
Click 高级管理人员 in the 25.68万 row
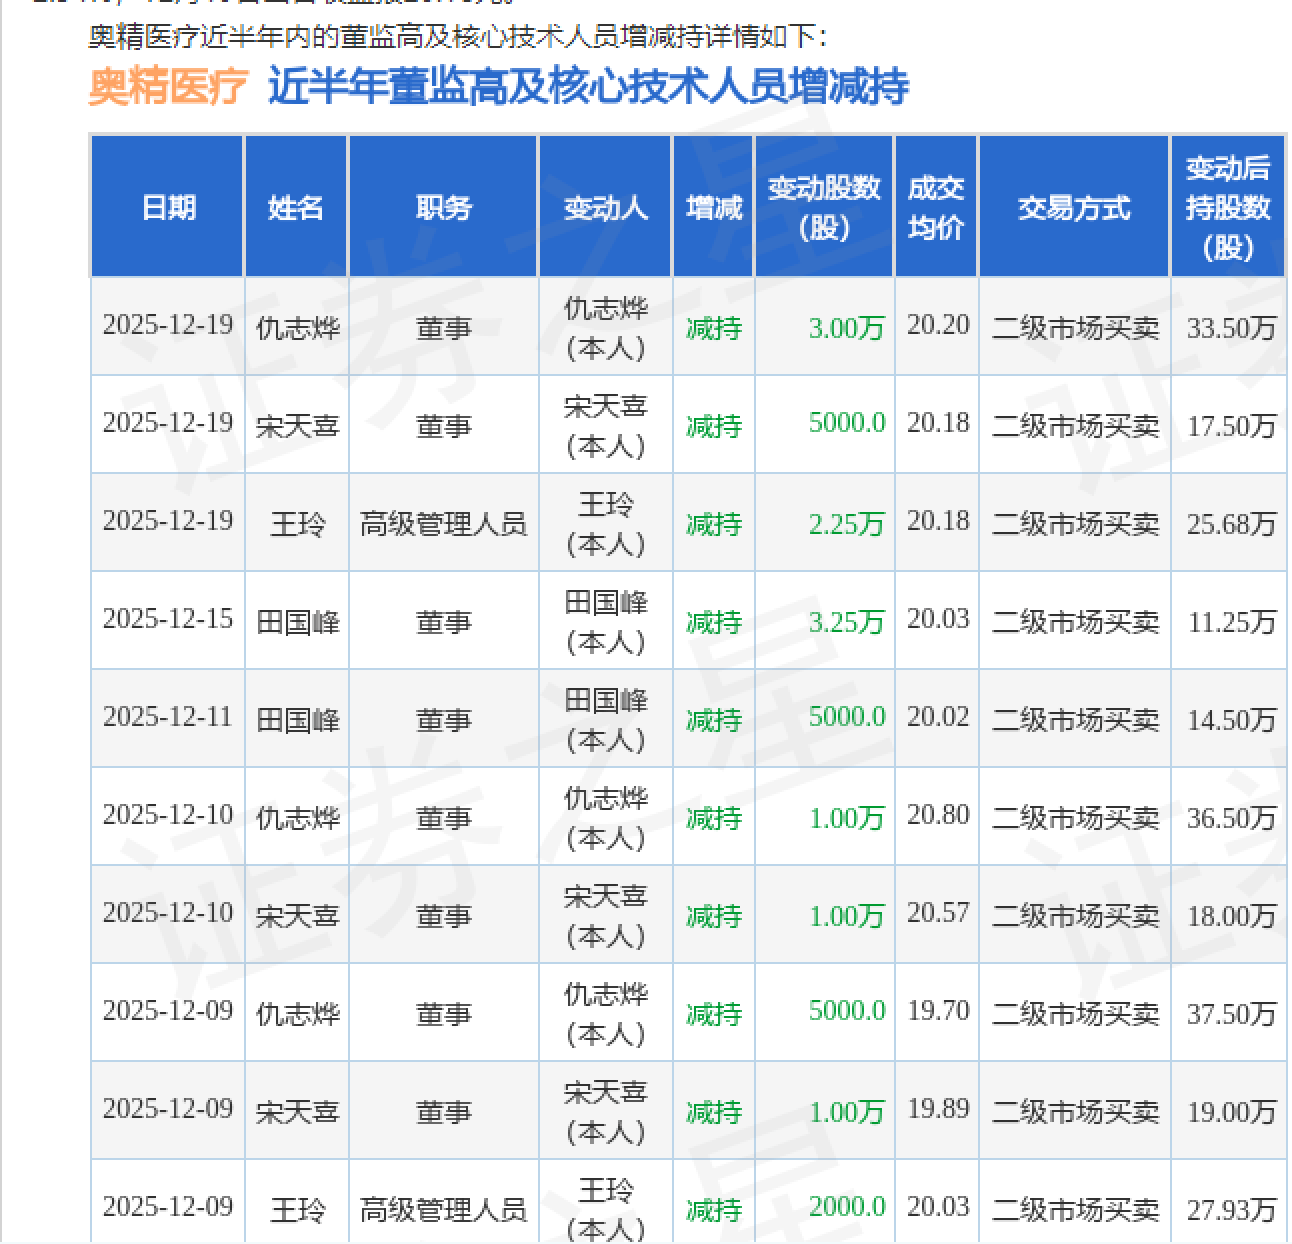pyautogui.click(x=443, y=524)
